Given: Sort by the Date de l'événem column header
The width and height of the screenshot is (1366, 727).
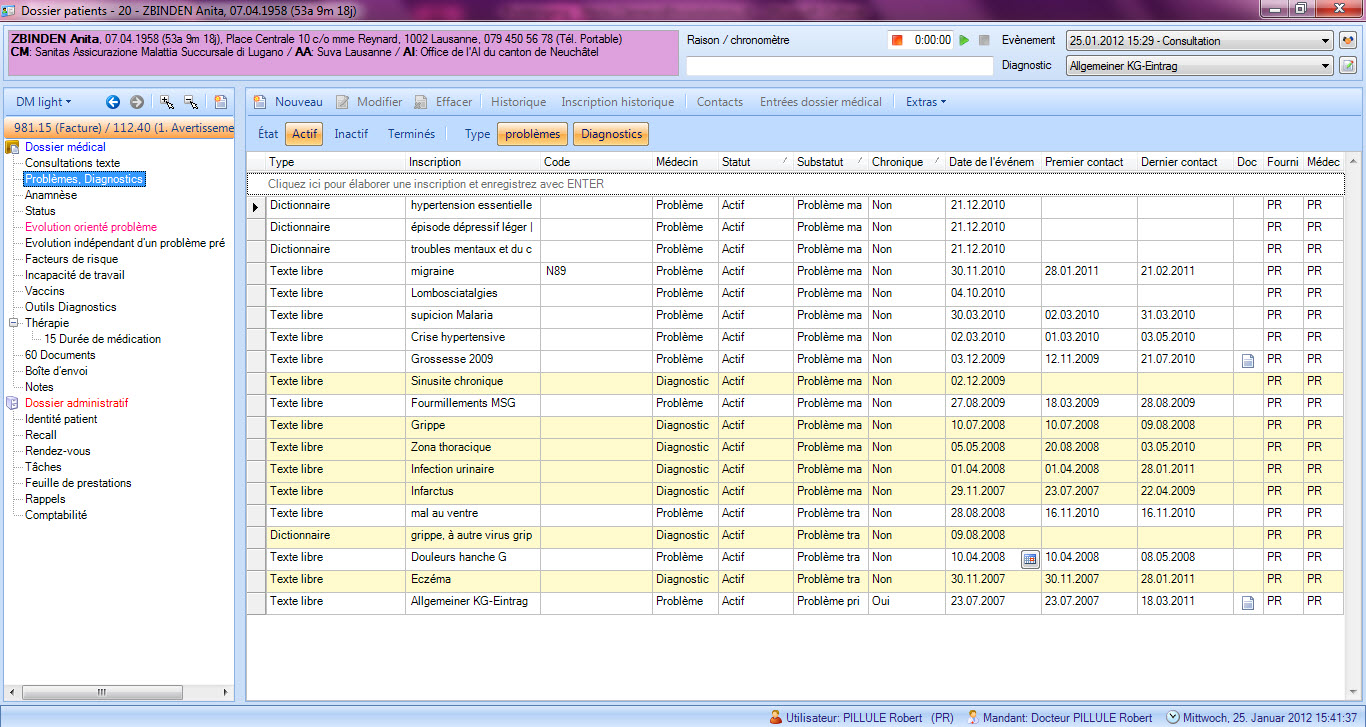Looking at the screenshot, I should [993, 162].
